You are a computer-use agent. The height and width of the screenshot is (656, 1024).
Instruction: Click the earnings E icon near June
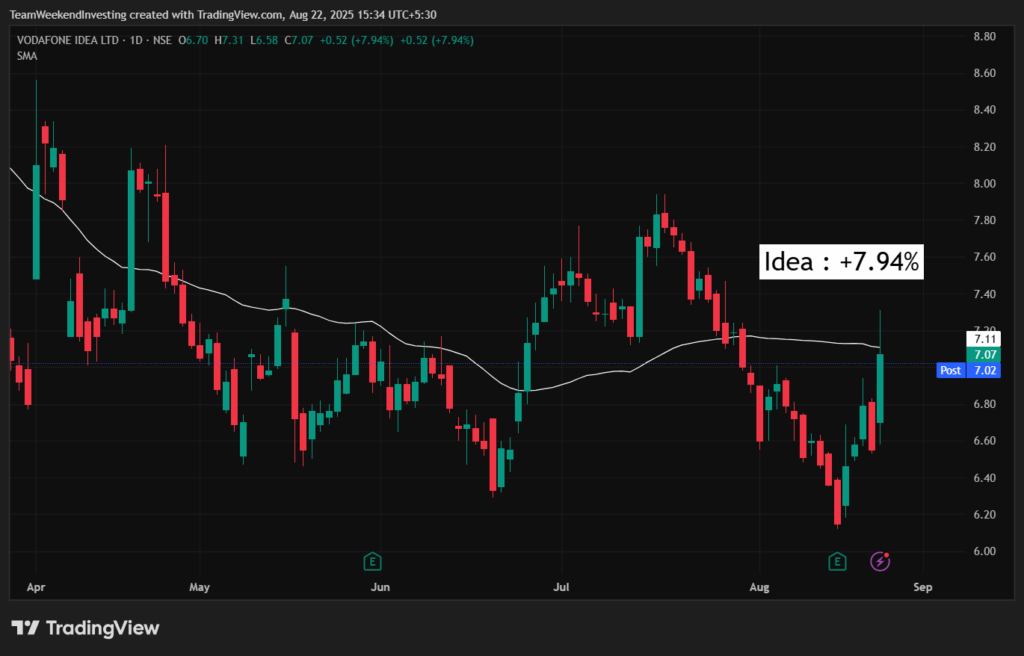click(372, 561)
